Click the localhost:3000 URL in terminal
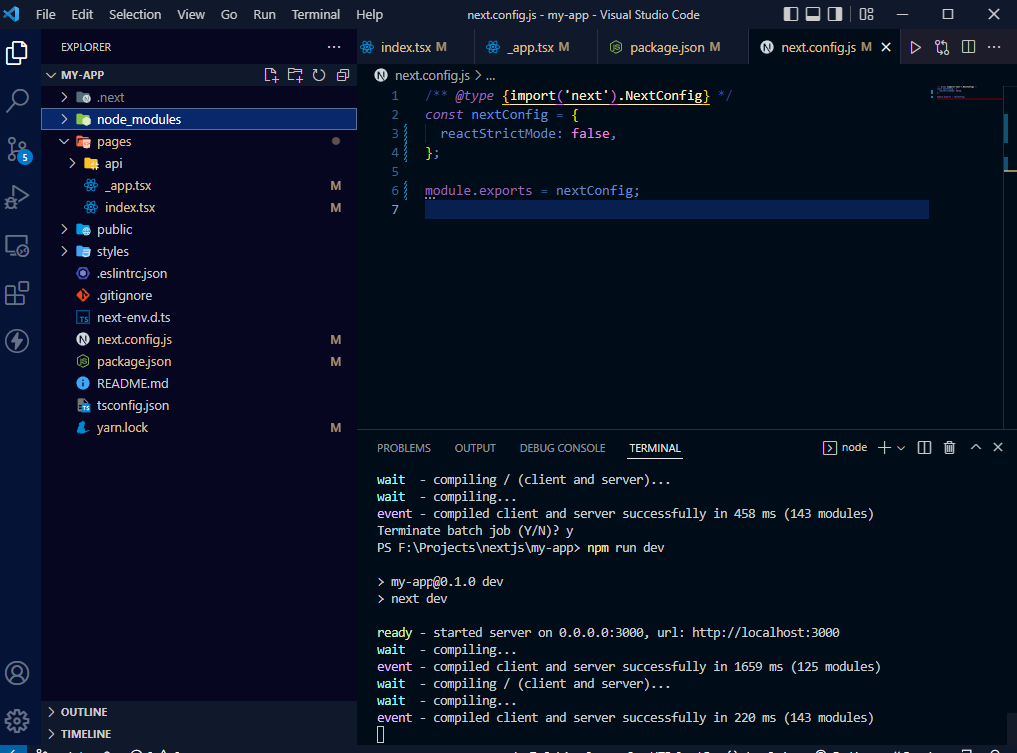The width and height of the screenshot is (1017, 753). pyautogui.click(x=765, y=632)
